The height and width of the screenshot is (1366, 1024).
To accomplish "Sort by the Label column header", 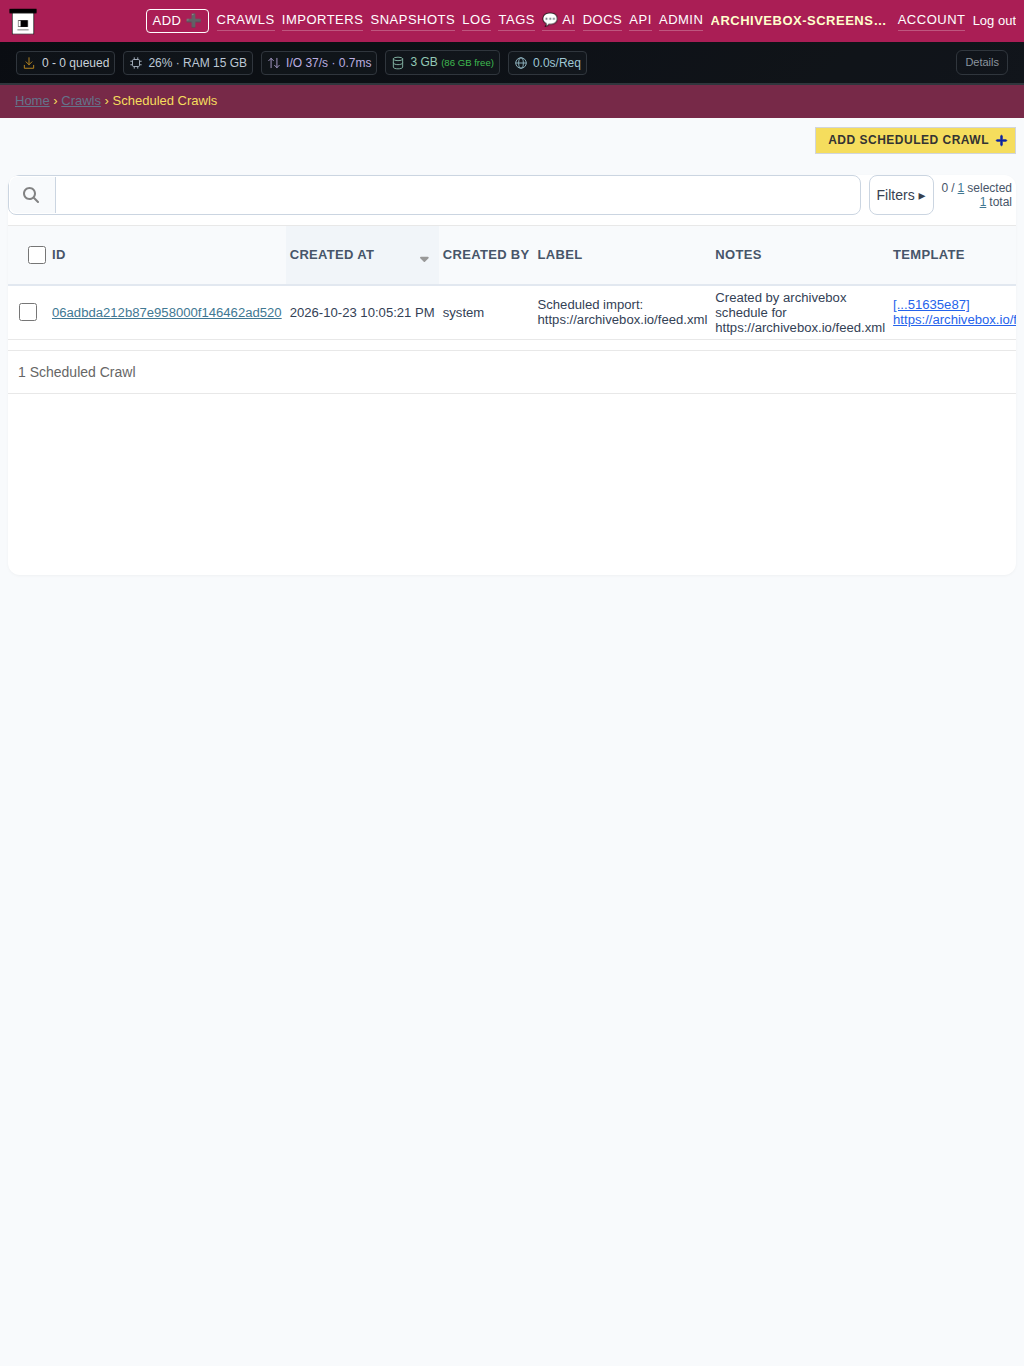I will [560, 255].
